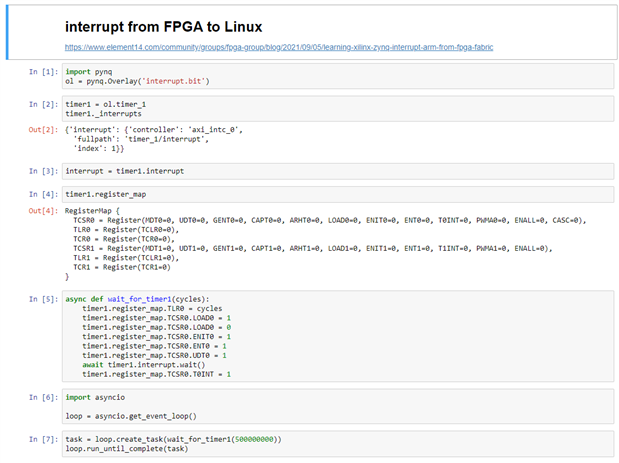Viewport: 619px width, 463px height.
Task: Click the Out[4] prompt label
Action: [x=45, y=210]
